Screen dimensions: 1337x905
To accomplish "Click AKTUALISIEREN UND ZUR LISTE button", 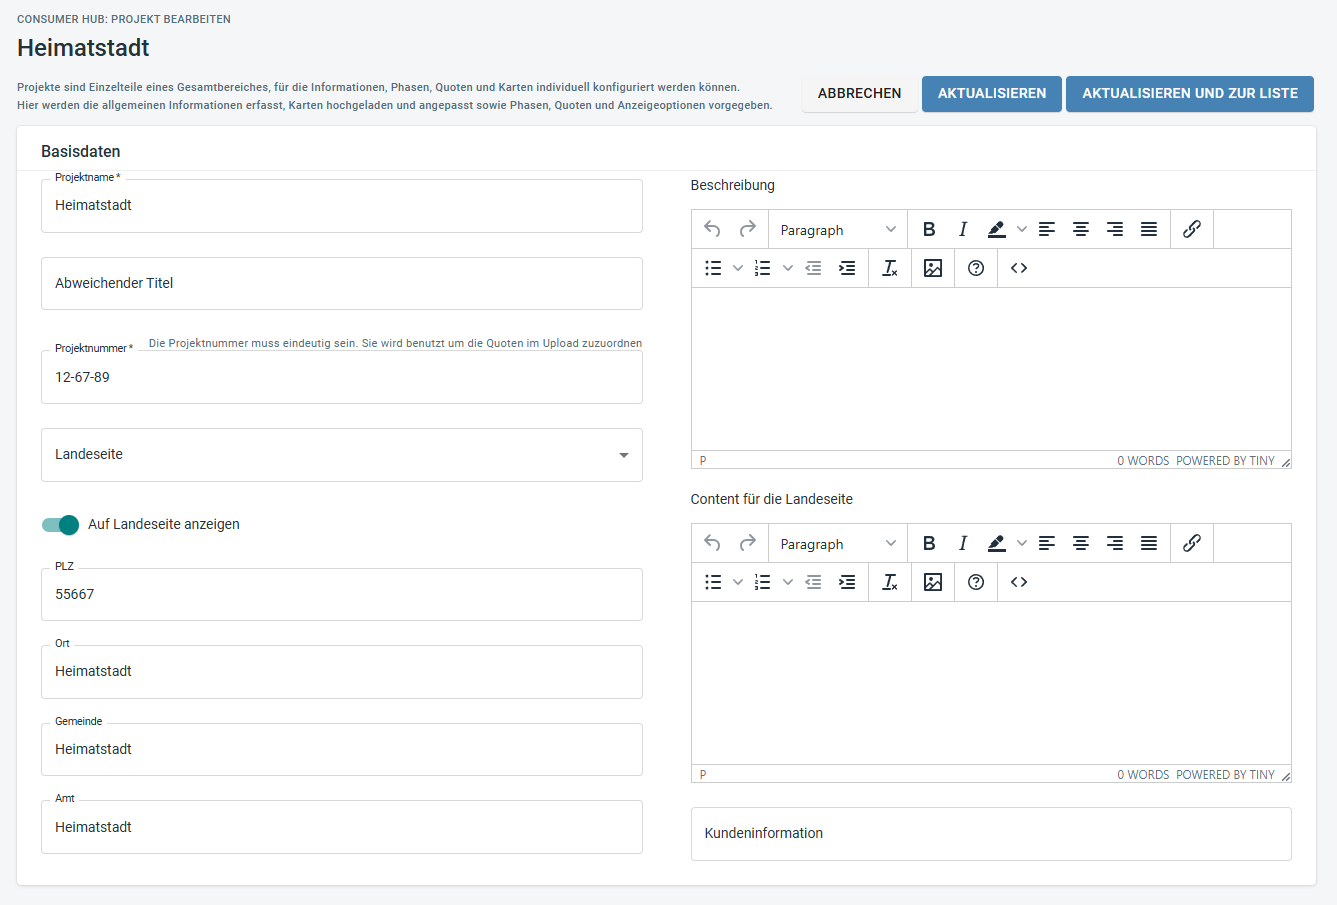I will coord(1190,93).
